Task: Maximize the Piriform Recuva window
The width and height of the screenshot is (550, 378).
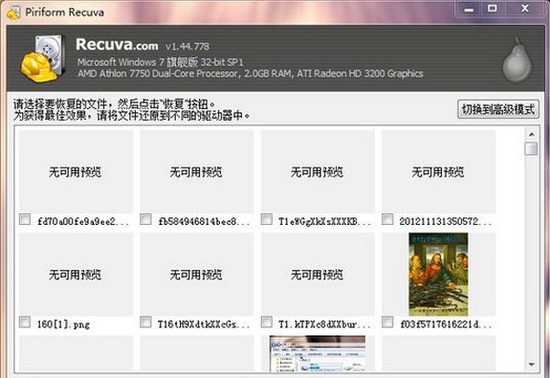Action: [492, 8]
